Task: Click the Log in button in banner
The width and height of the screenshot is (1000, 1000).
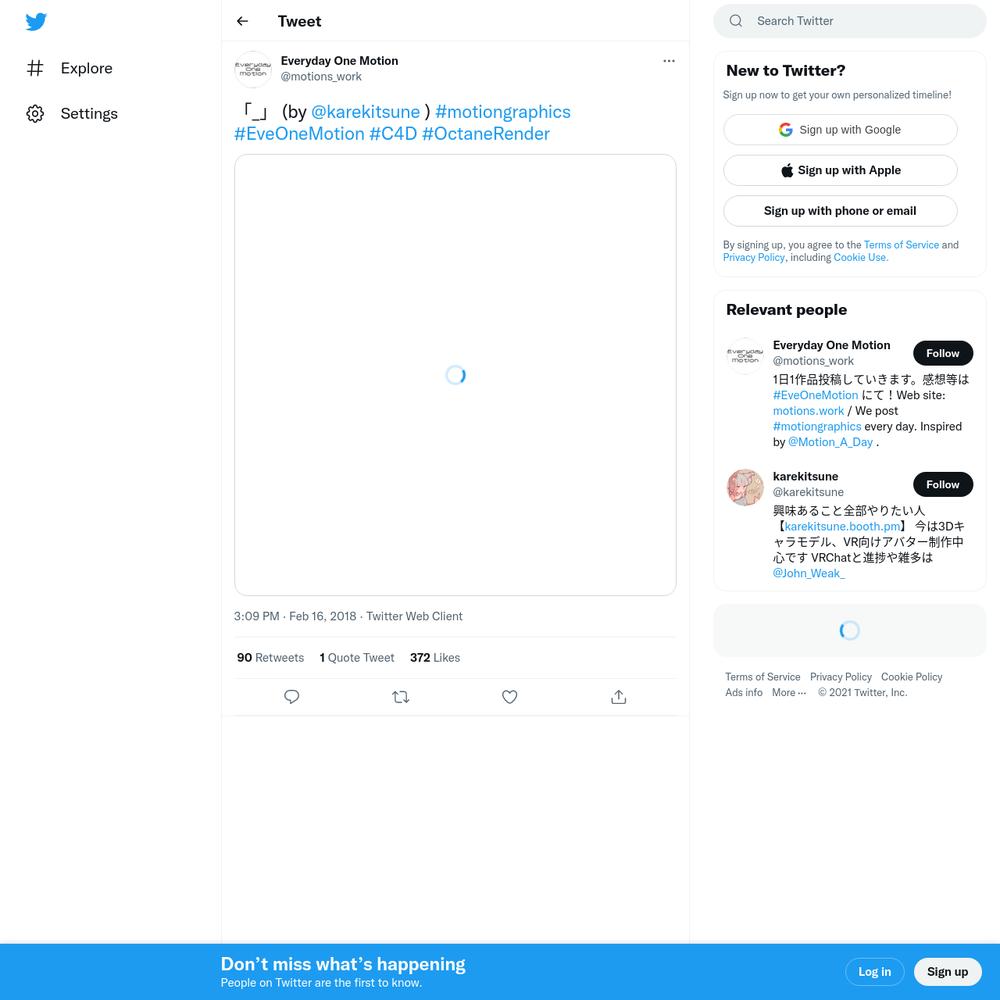Action: coord(874,971)
